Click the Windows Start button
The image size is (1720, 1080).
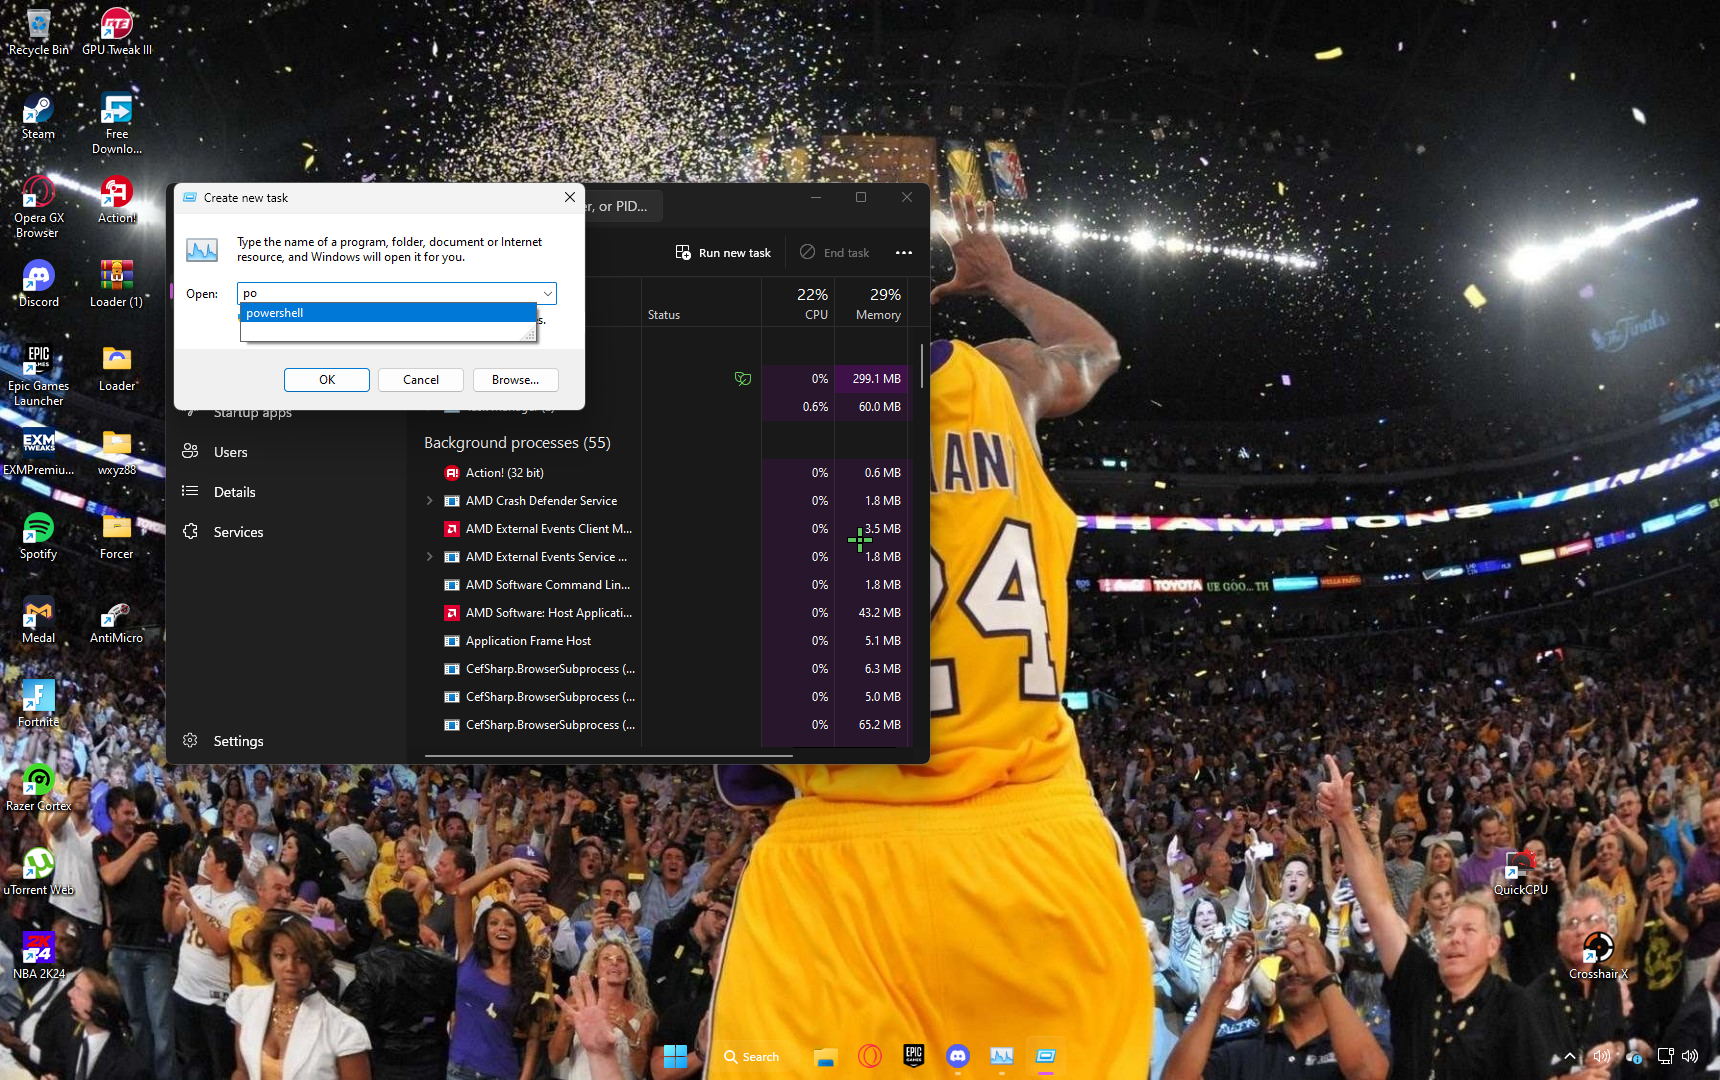point(676,1056)
